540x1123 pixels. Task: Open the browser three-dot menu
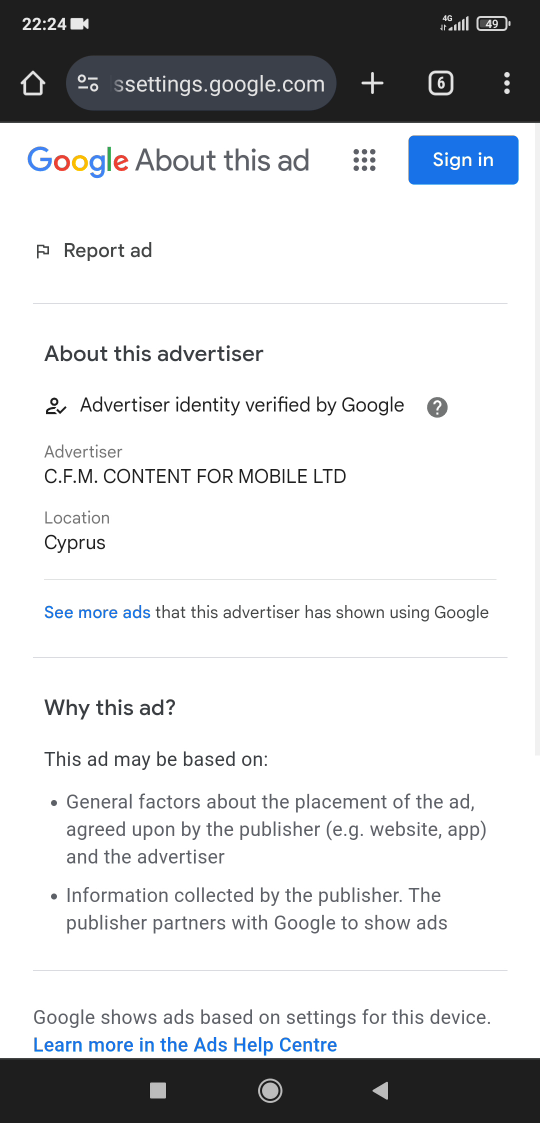[x=506, y=84]
